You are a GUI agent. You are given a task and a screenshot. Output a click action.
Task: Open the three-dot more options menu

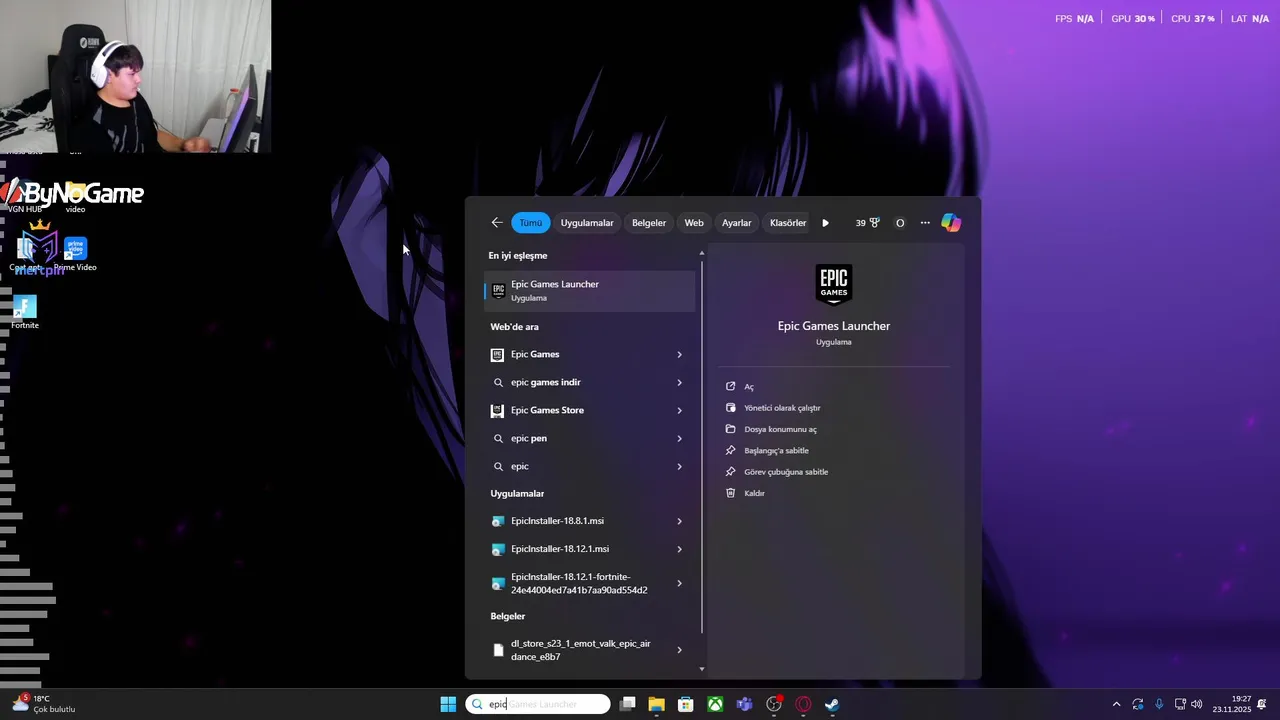(x=925, y=223)
